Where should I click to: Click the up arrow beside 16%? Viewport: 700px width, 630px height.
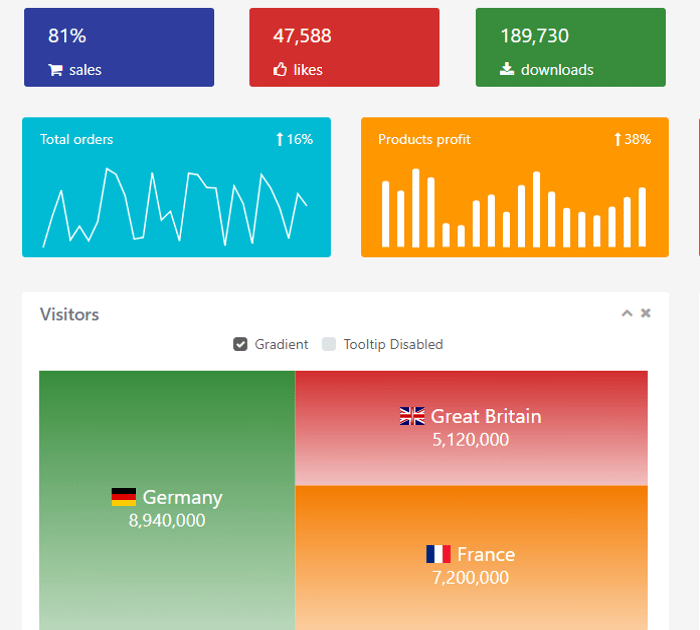(279, 139)
